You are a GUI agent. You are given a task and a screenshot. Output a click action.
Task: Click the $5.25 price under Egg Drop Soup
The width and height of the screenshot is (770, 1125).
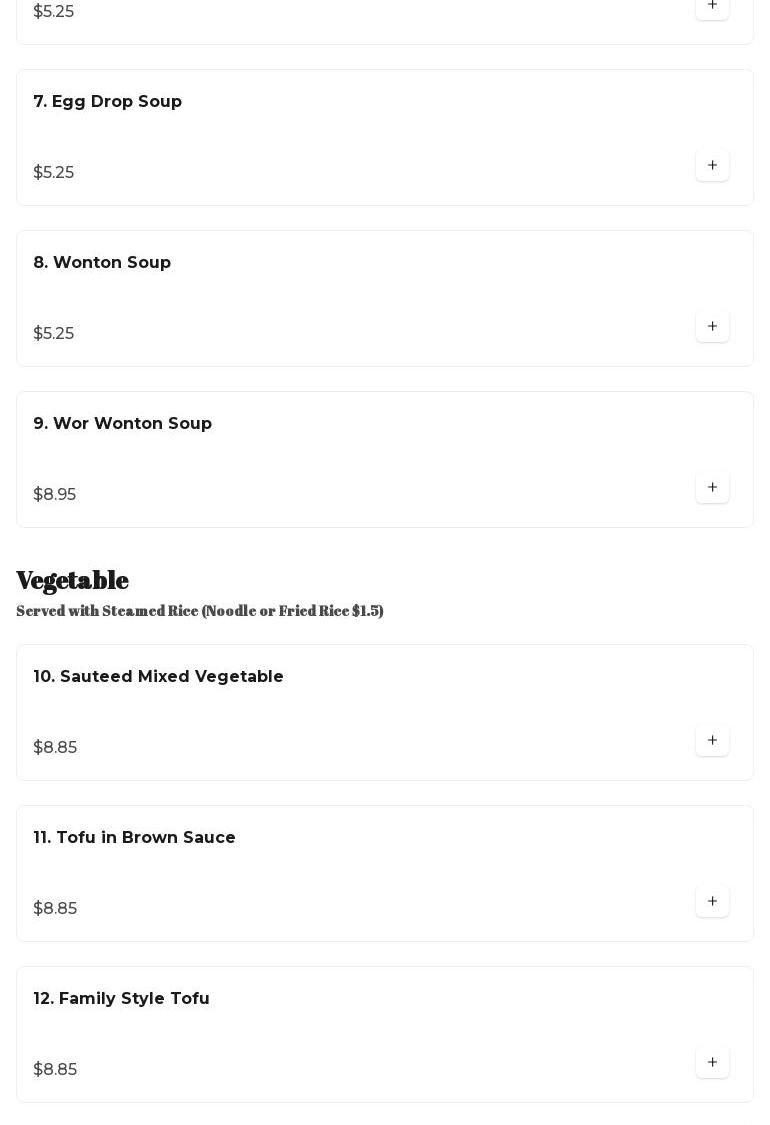pos(54,173)
